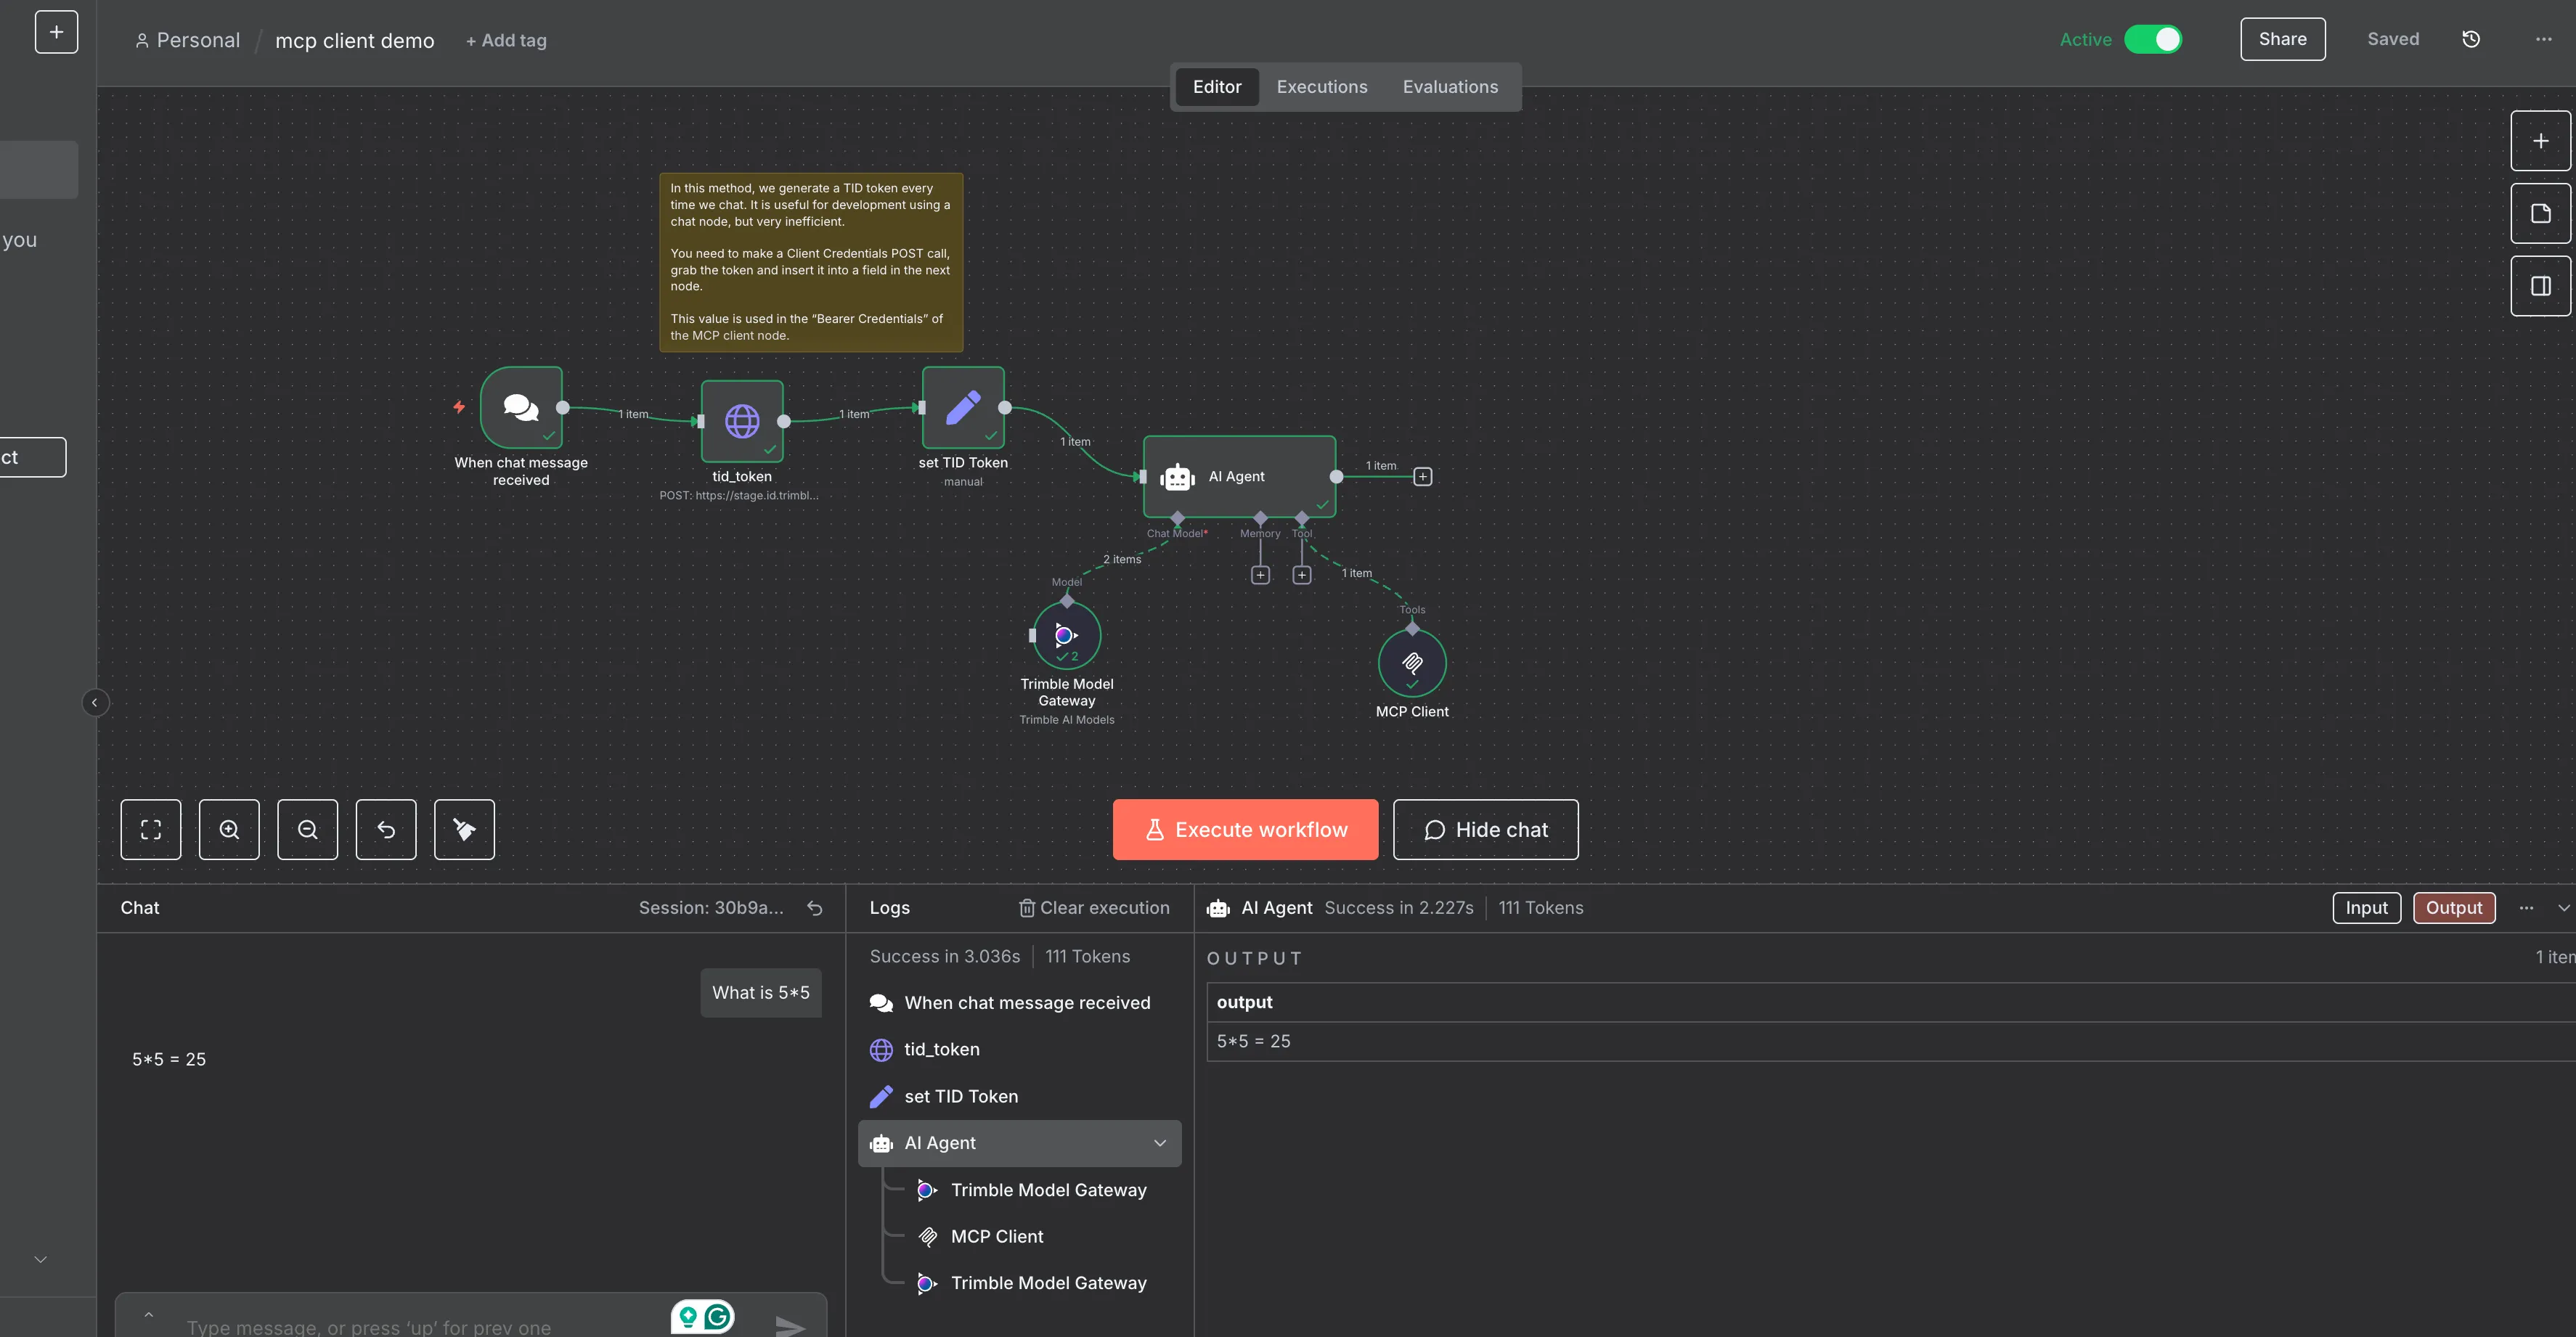Switch log view to Input
The height and width of the screenshot is (1337, 2576).
point(2366,908)
